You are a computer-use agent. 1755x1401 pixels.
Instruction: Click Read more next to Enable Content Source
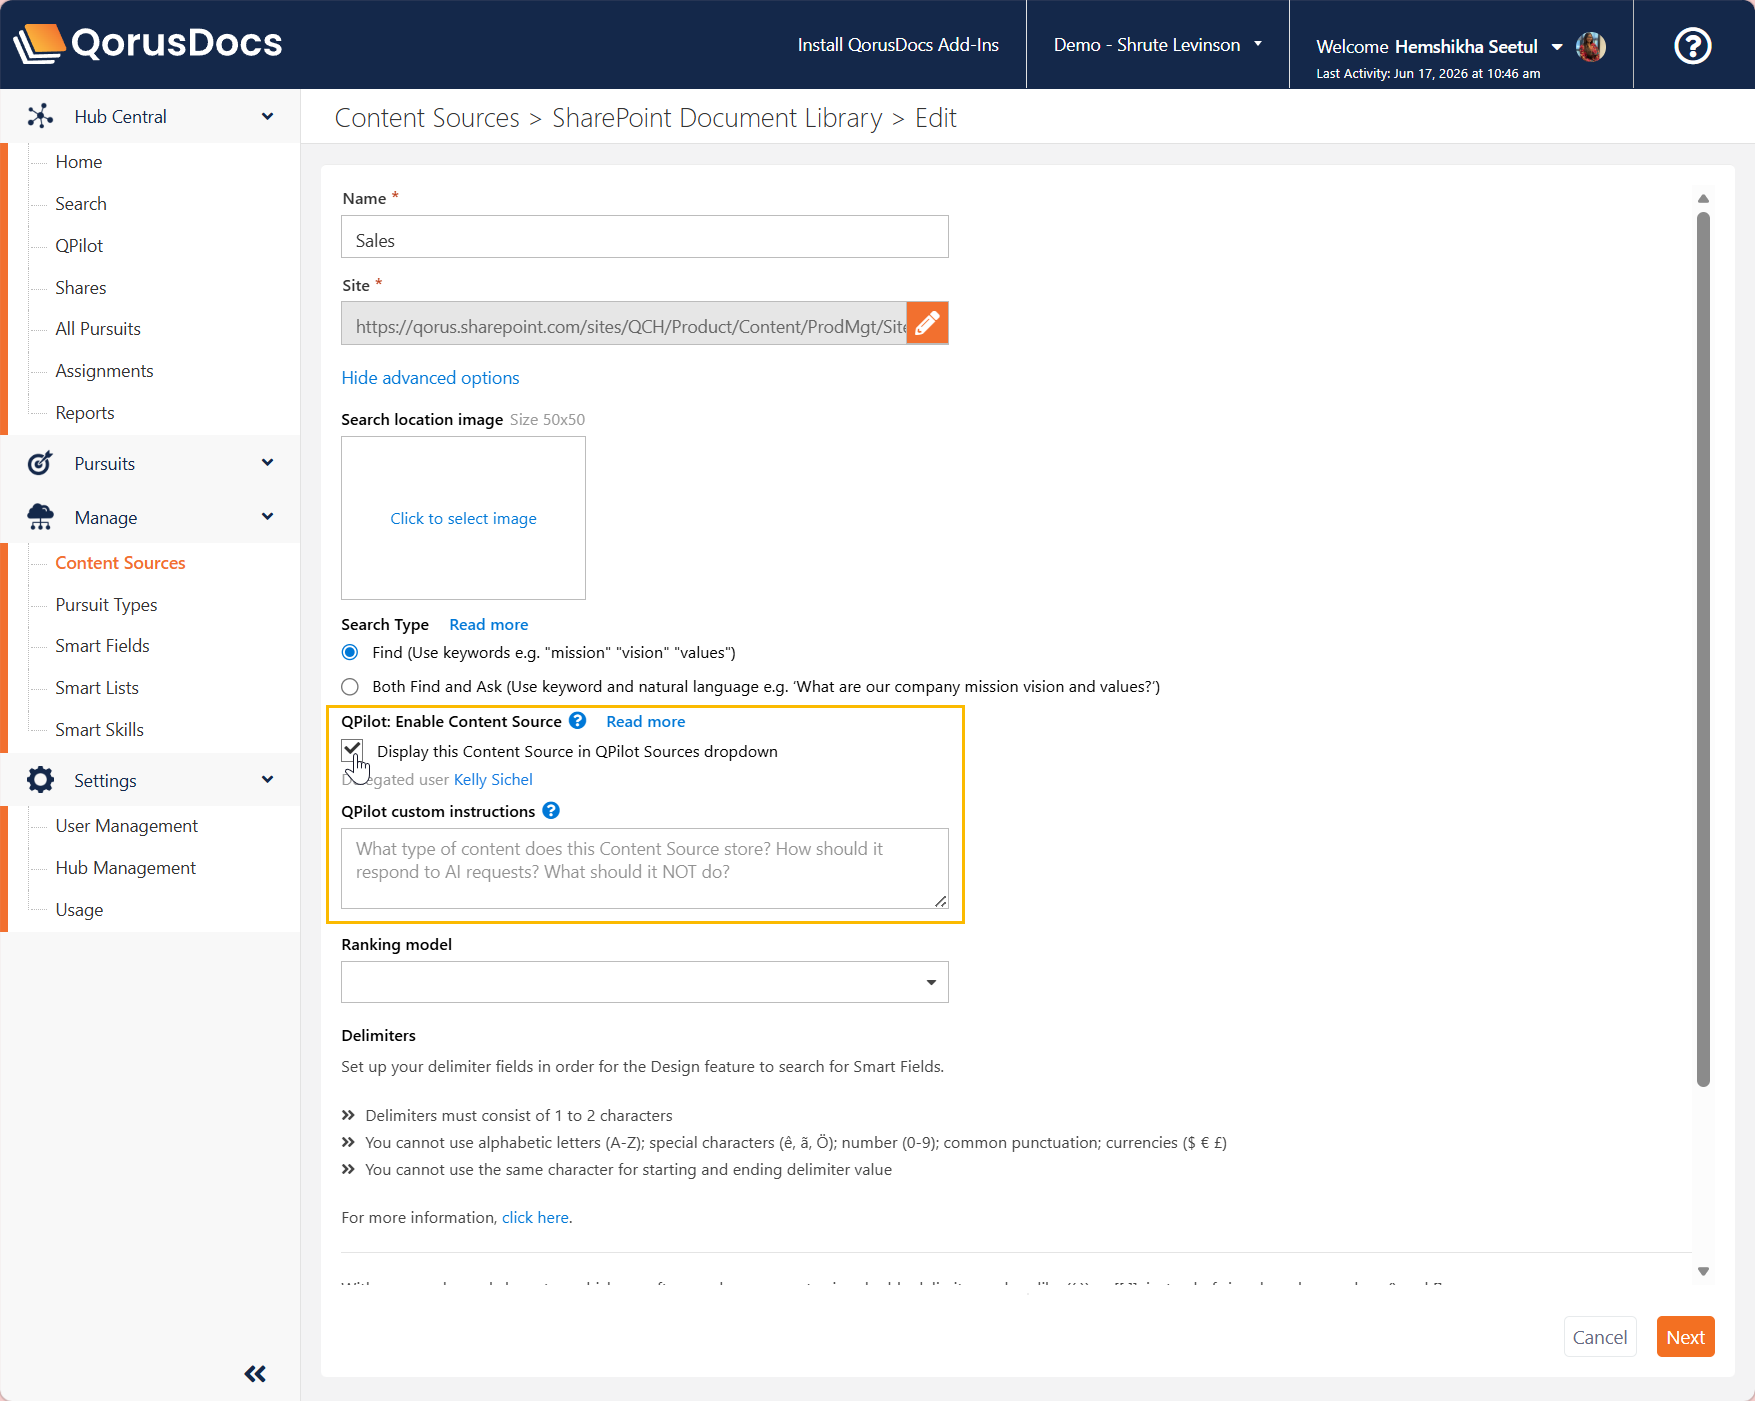[645, 722]
